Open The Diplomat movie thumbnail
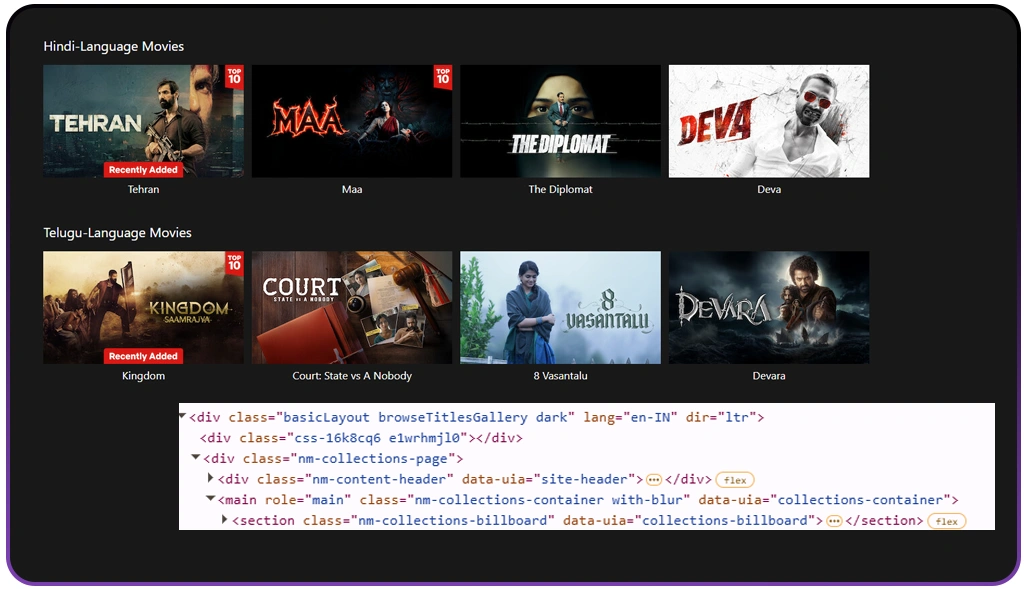The height and width of the screenshot is (589, 1026). pyautogui.click(x=560, y=121)
